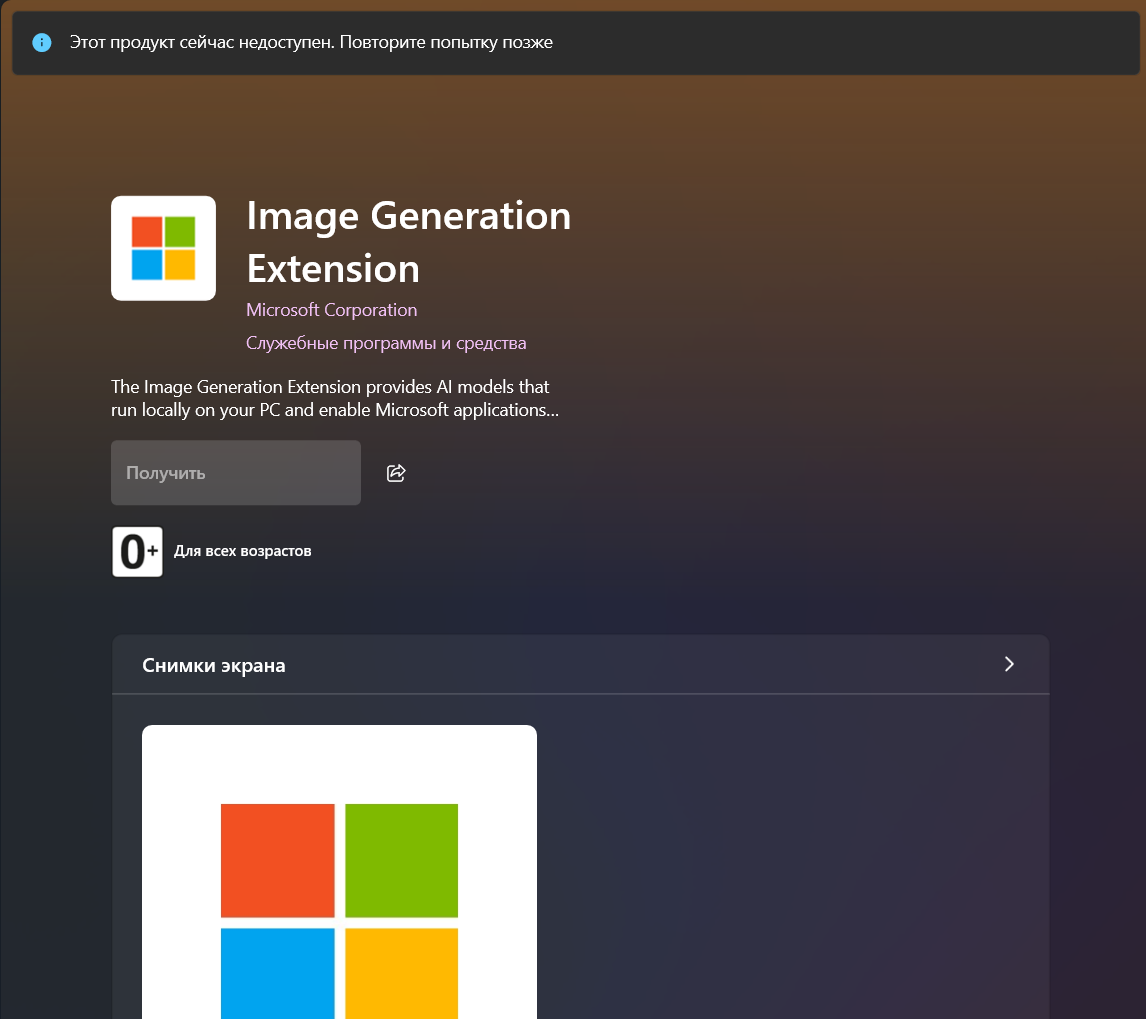Click the app description starting 'The Image Generation Extension'

335,398
